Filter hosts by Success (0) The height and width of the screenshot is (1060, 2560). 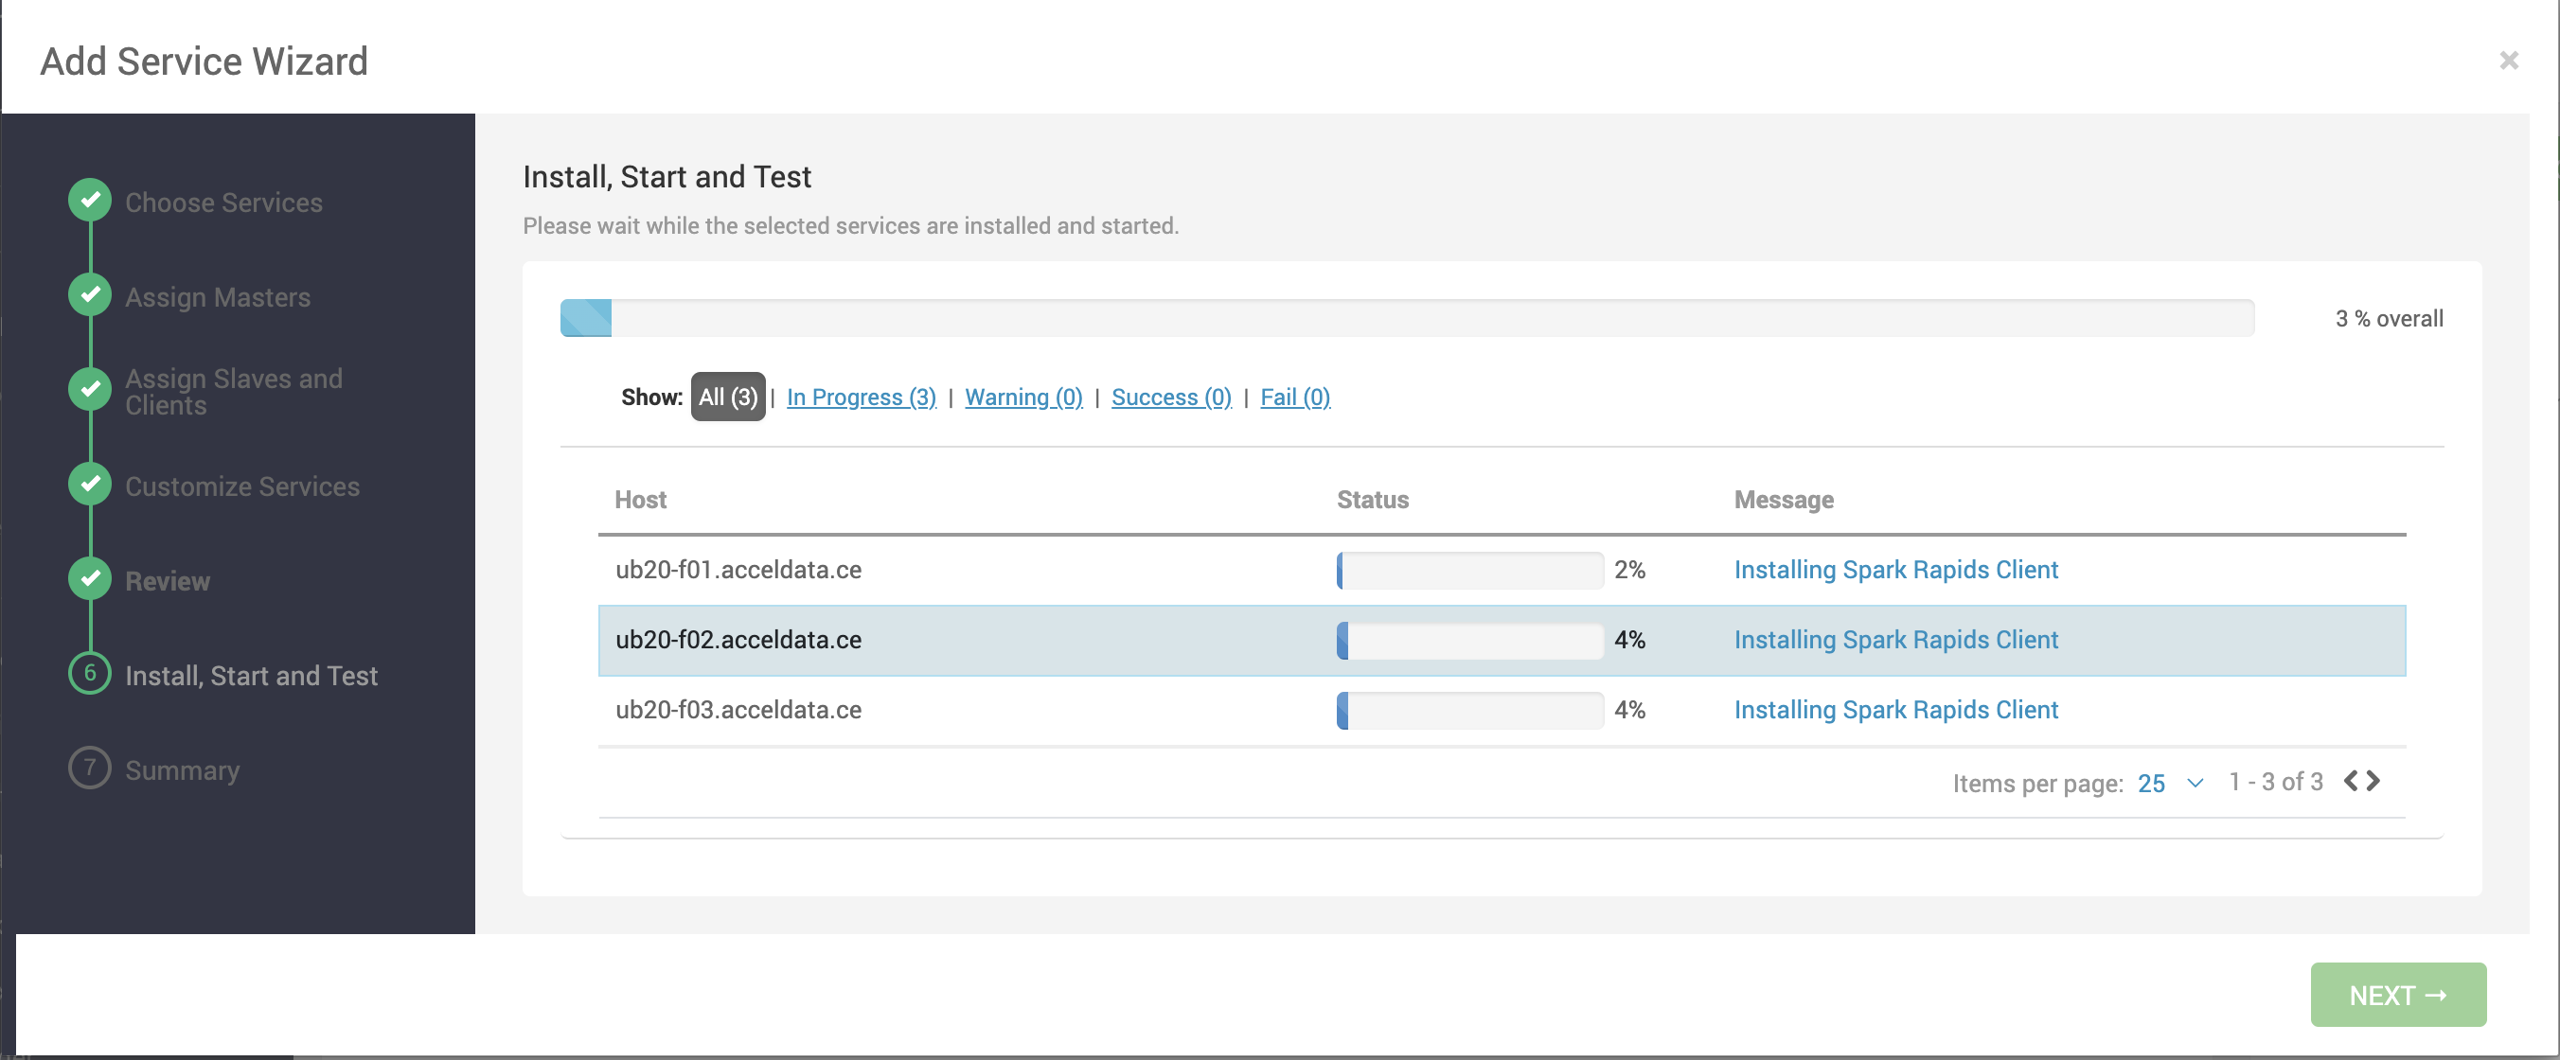[1171, 397]
